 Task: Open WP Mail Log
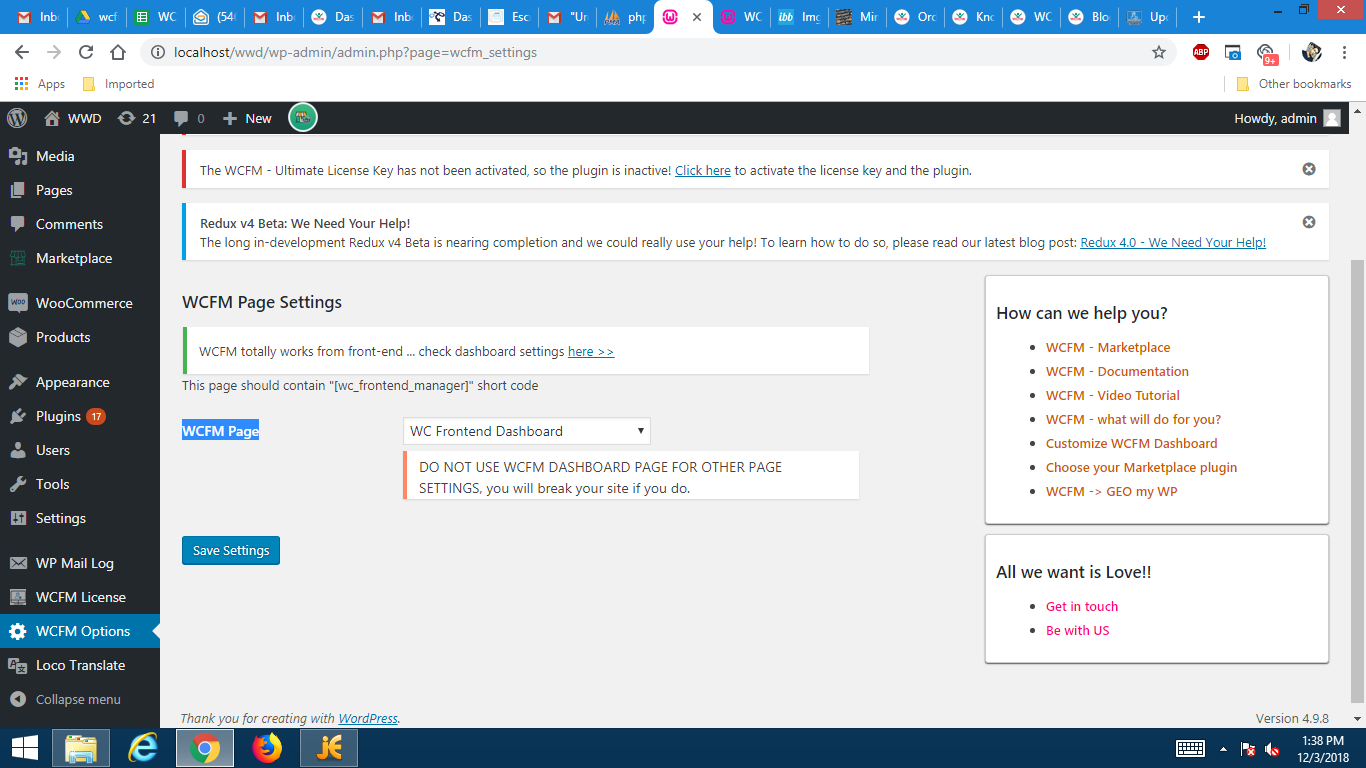point(80,563)
